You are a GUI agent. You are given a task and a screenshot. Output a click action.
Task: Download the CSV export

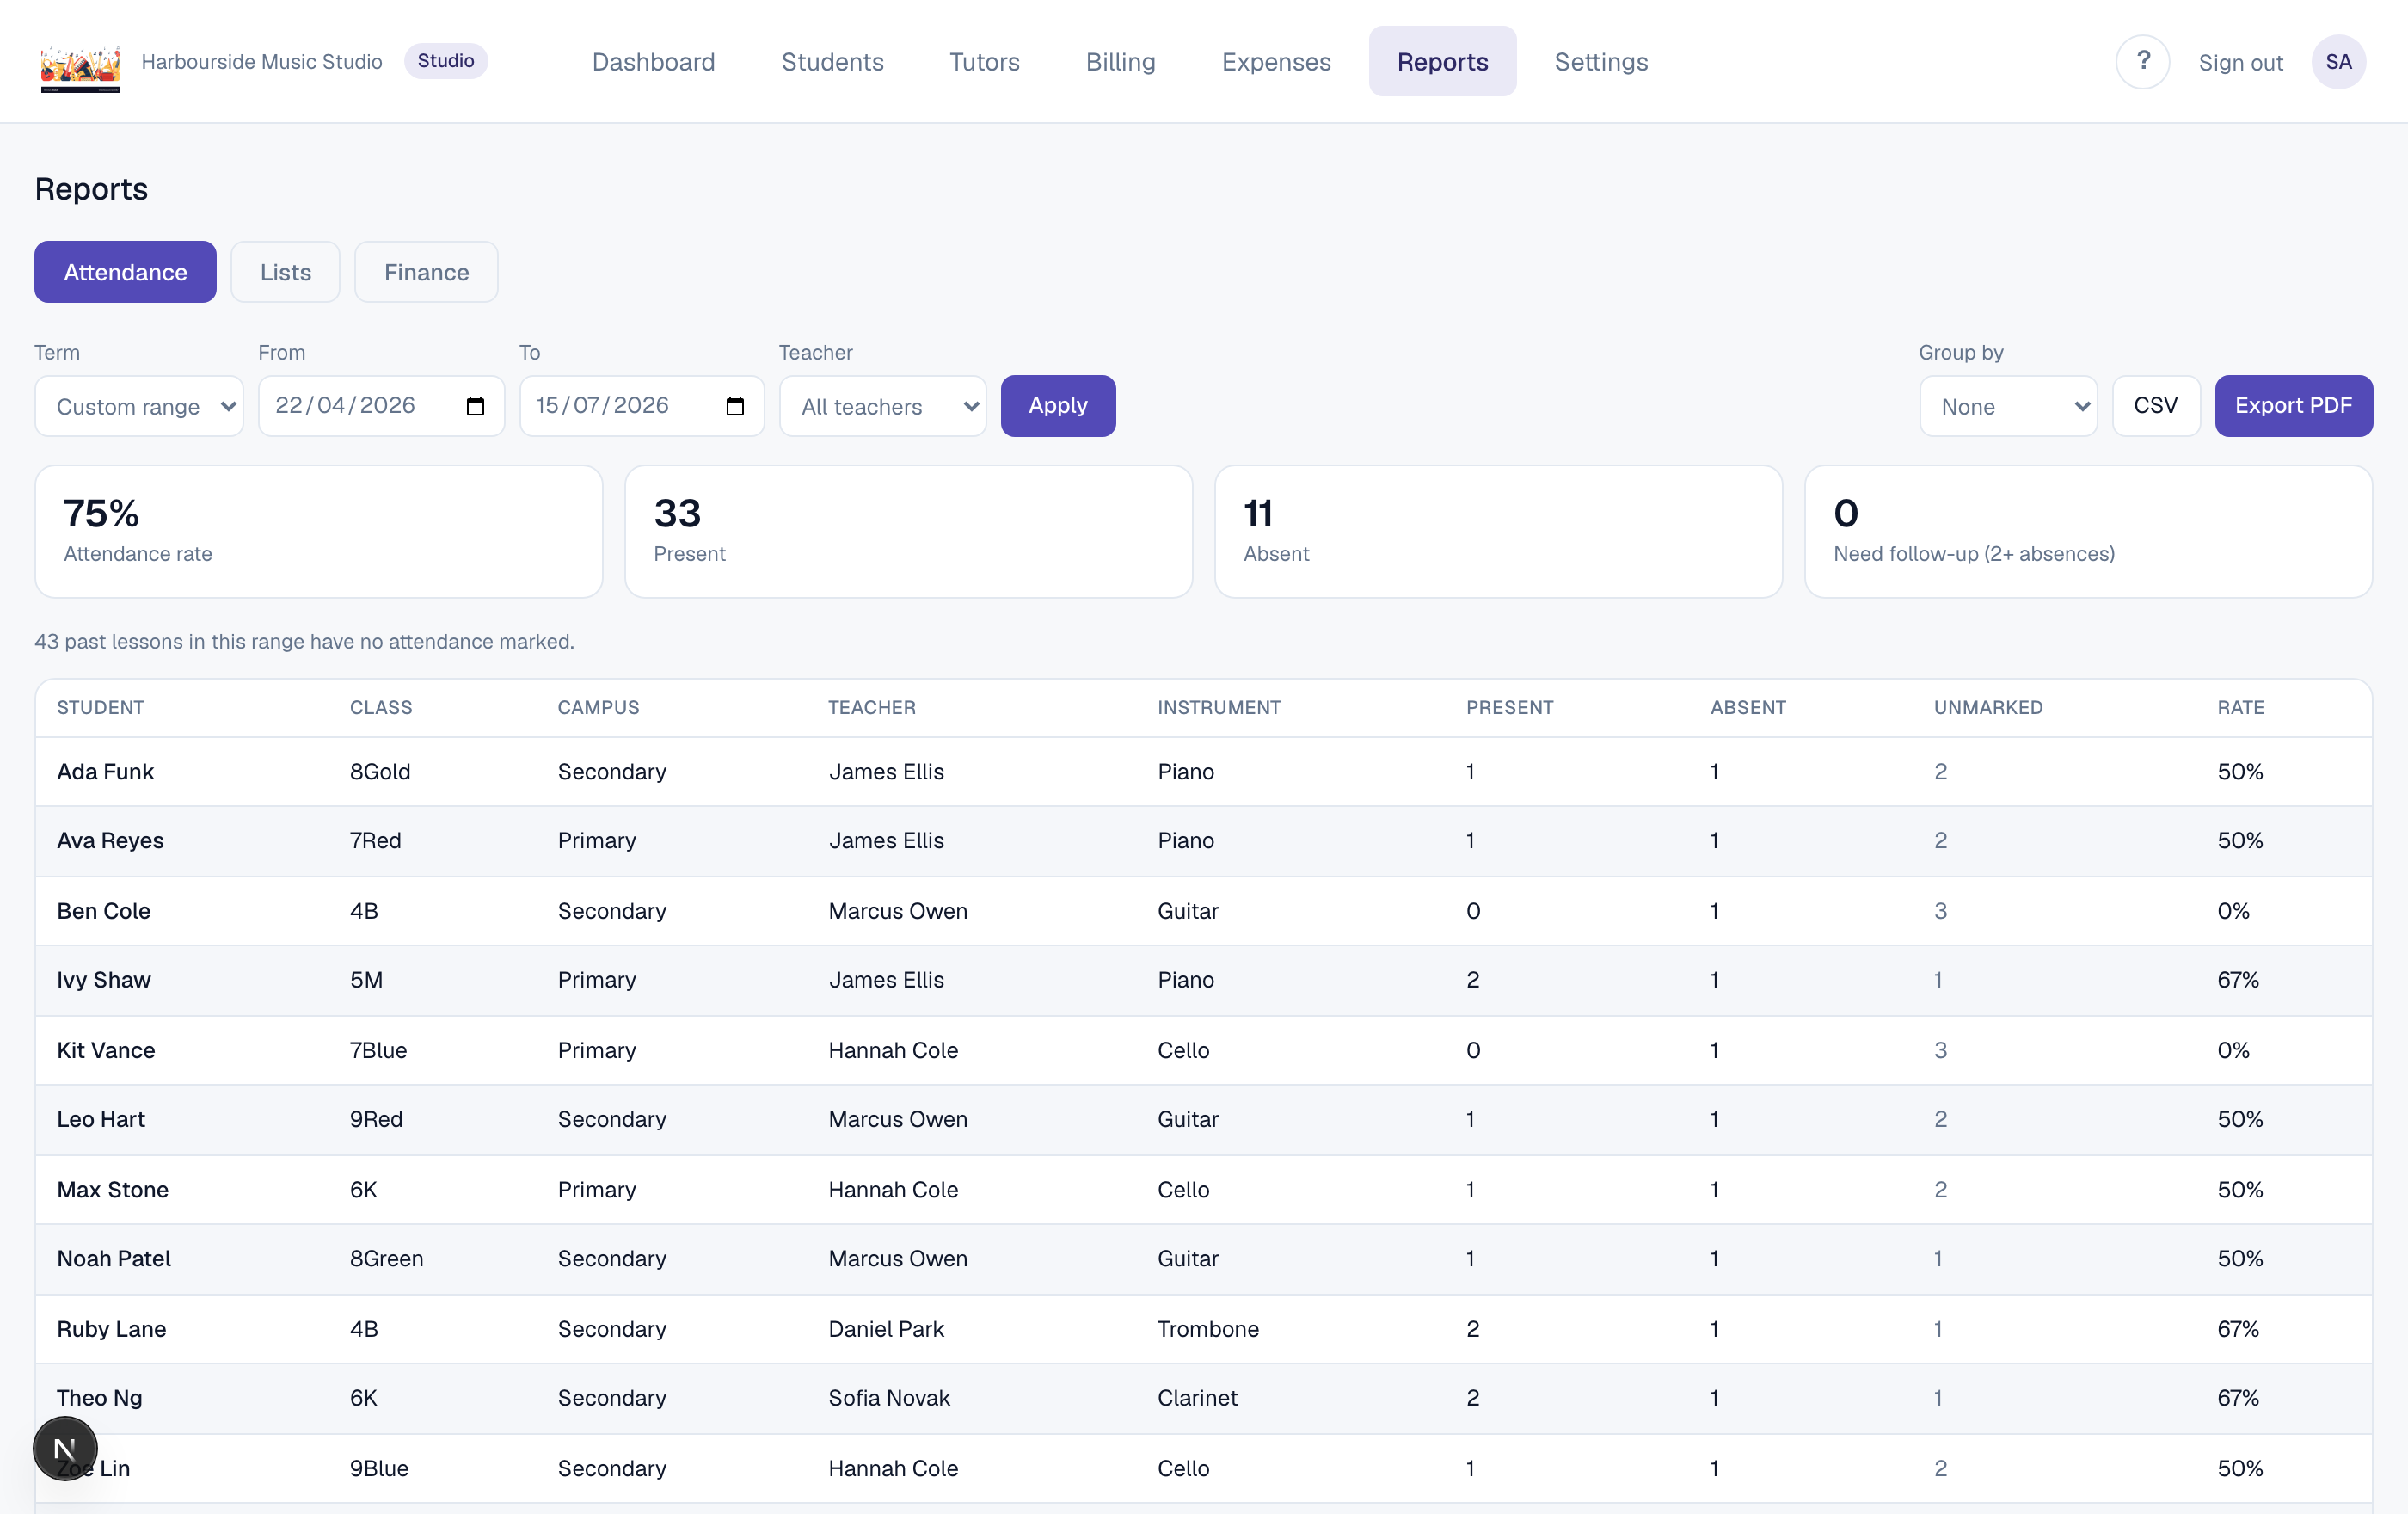point(2155,406)
